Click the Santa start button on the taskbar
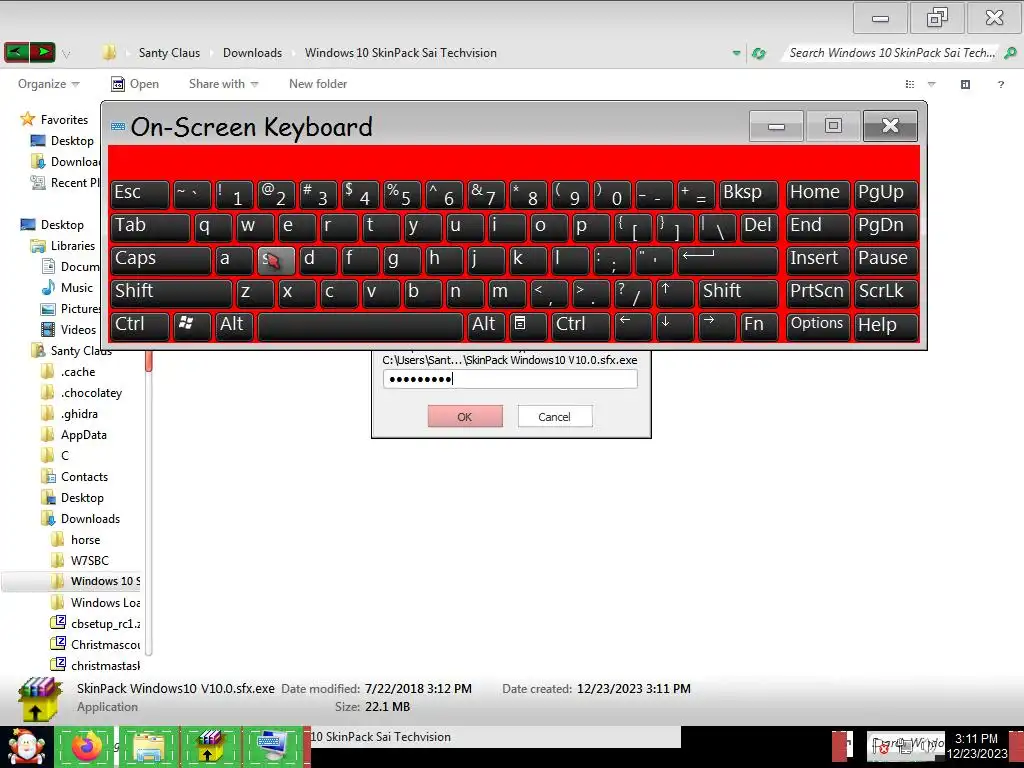The width and height of the screenshot is (1024, 768). [x=26, y=747]
